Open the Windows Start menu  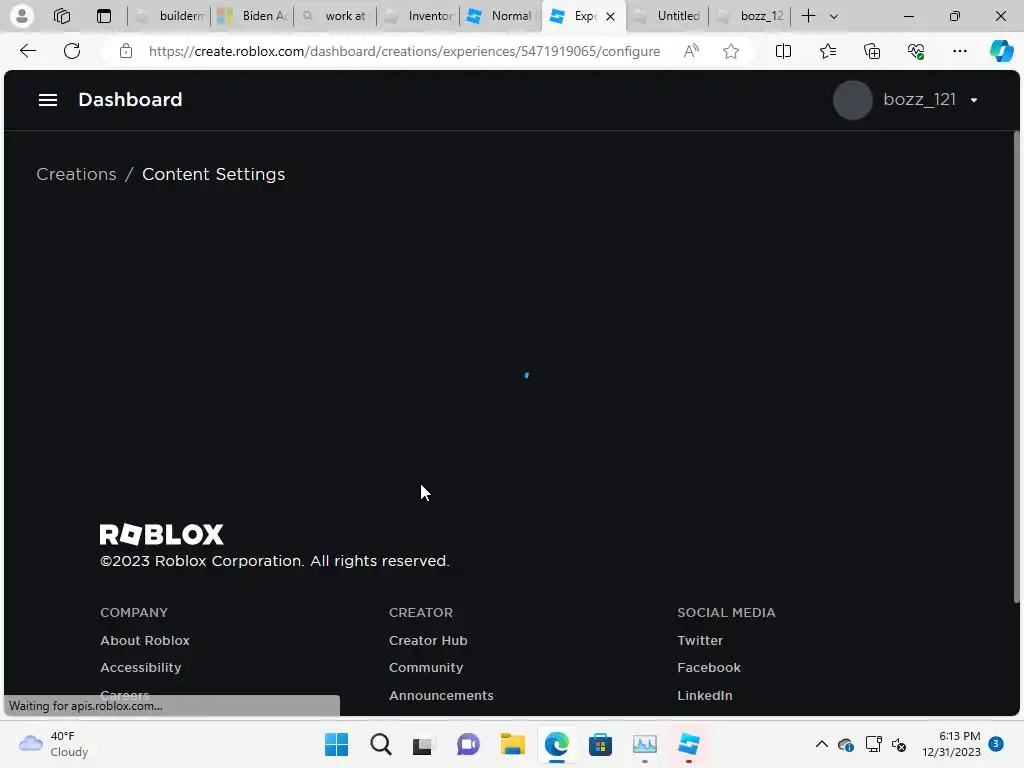pyautogui.click(x=336, y=744)
